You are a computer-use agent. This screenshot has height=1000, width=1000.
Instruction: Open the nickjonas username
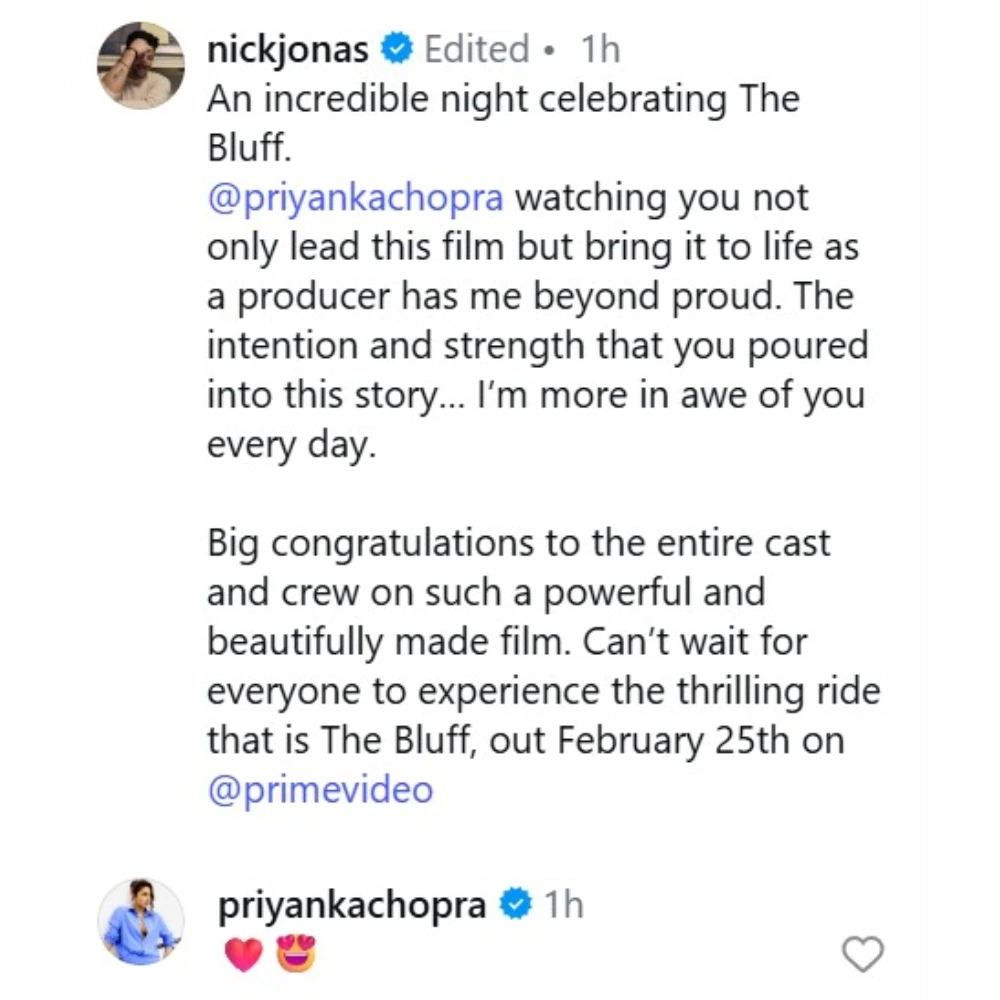pos(289,48)
